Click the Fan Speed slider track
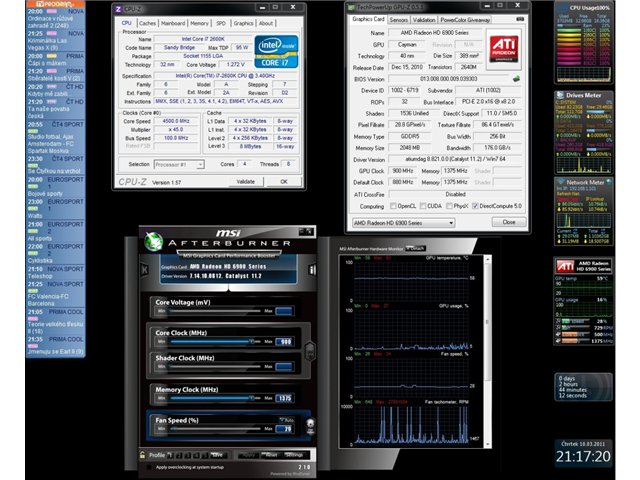The height and width of the screenshot is (480, 640). (x=215, y=429)
